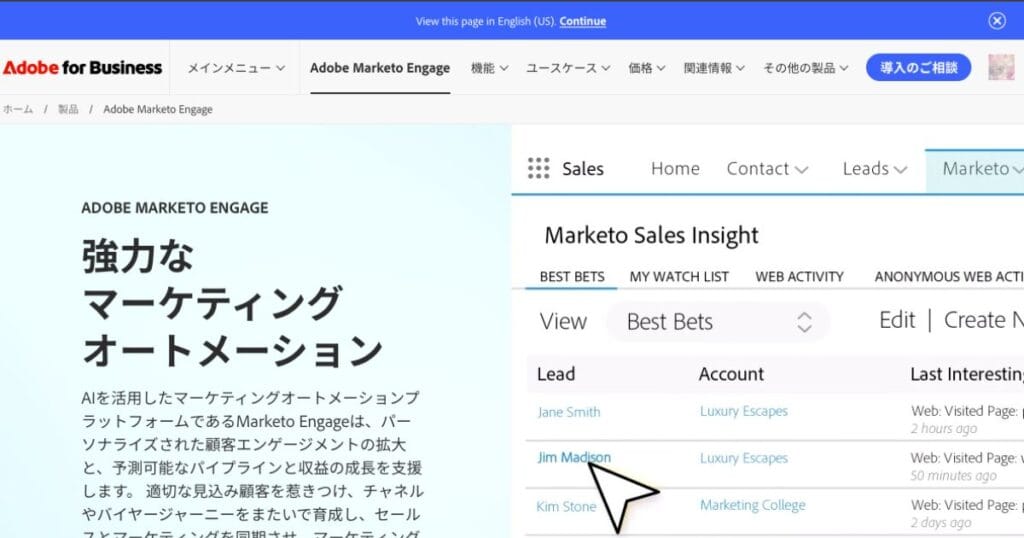Open lead Jim Madison
The height and width of the screenshot is (538, 1024).
click(574, 458)
